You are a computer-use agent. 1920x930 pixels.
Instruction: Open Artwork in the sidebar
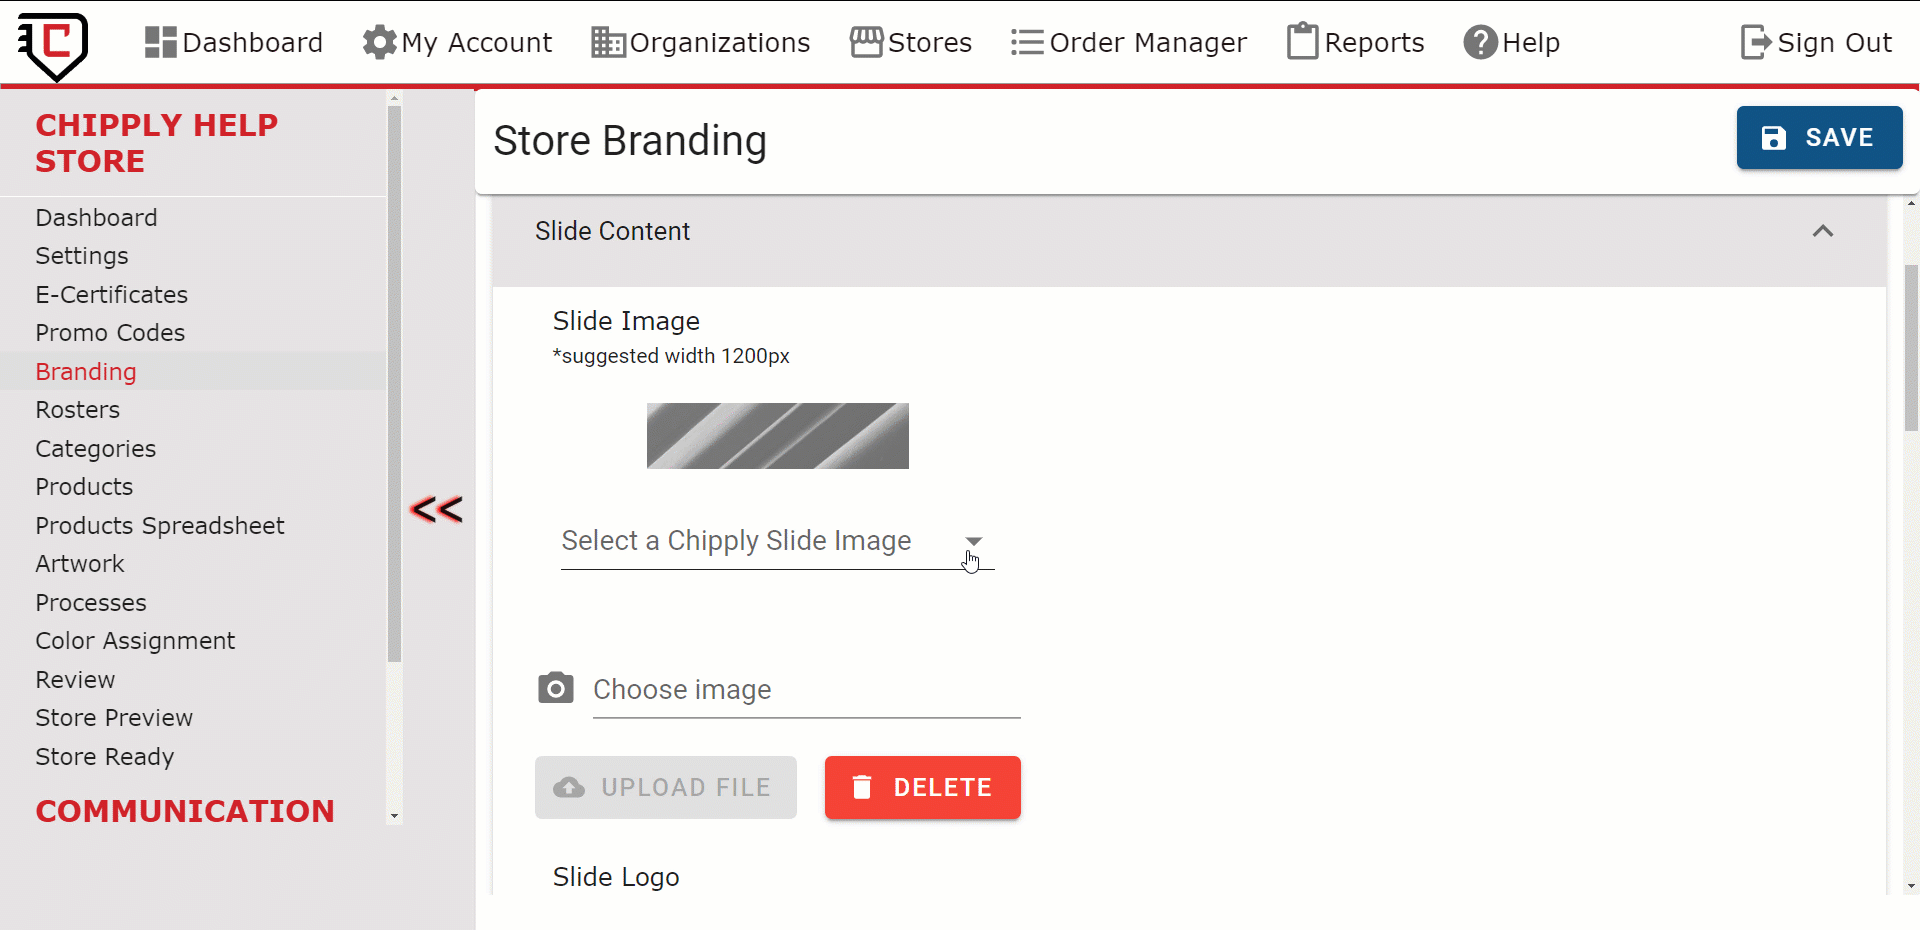point(80,564)
